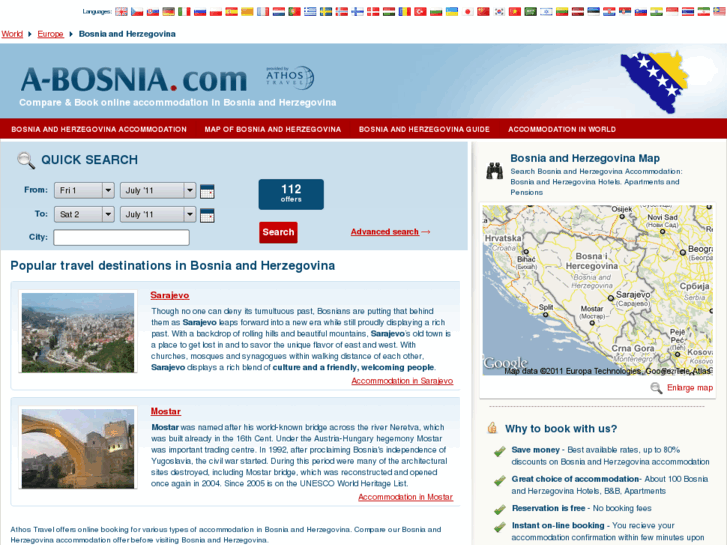Open the Sarajevo destination title link

170,295
